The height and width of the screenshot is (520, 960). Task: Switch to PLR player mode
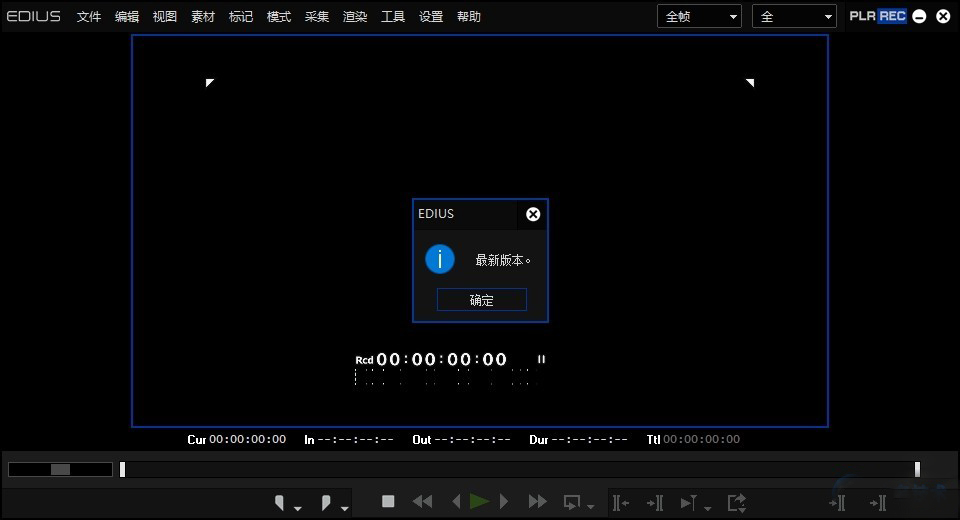click(x=863, y=16)
